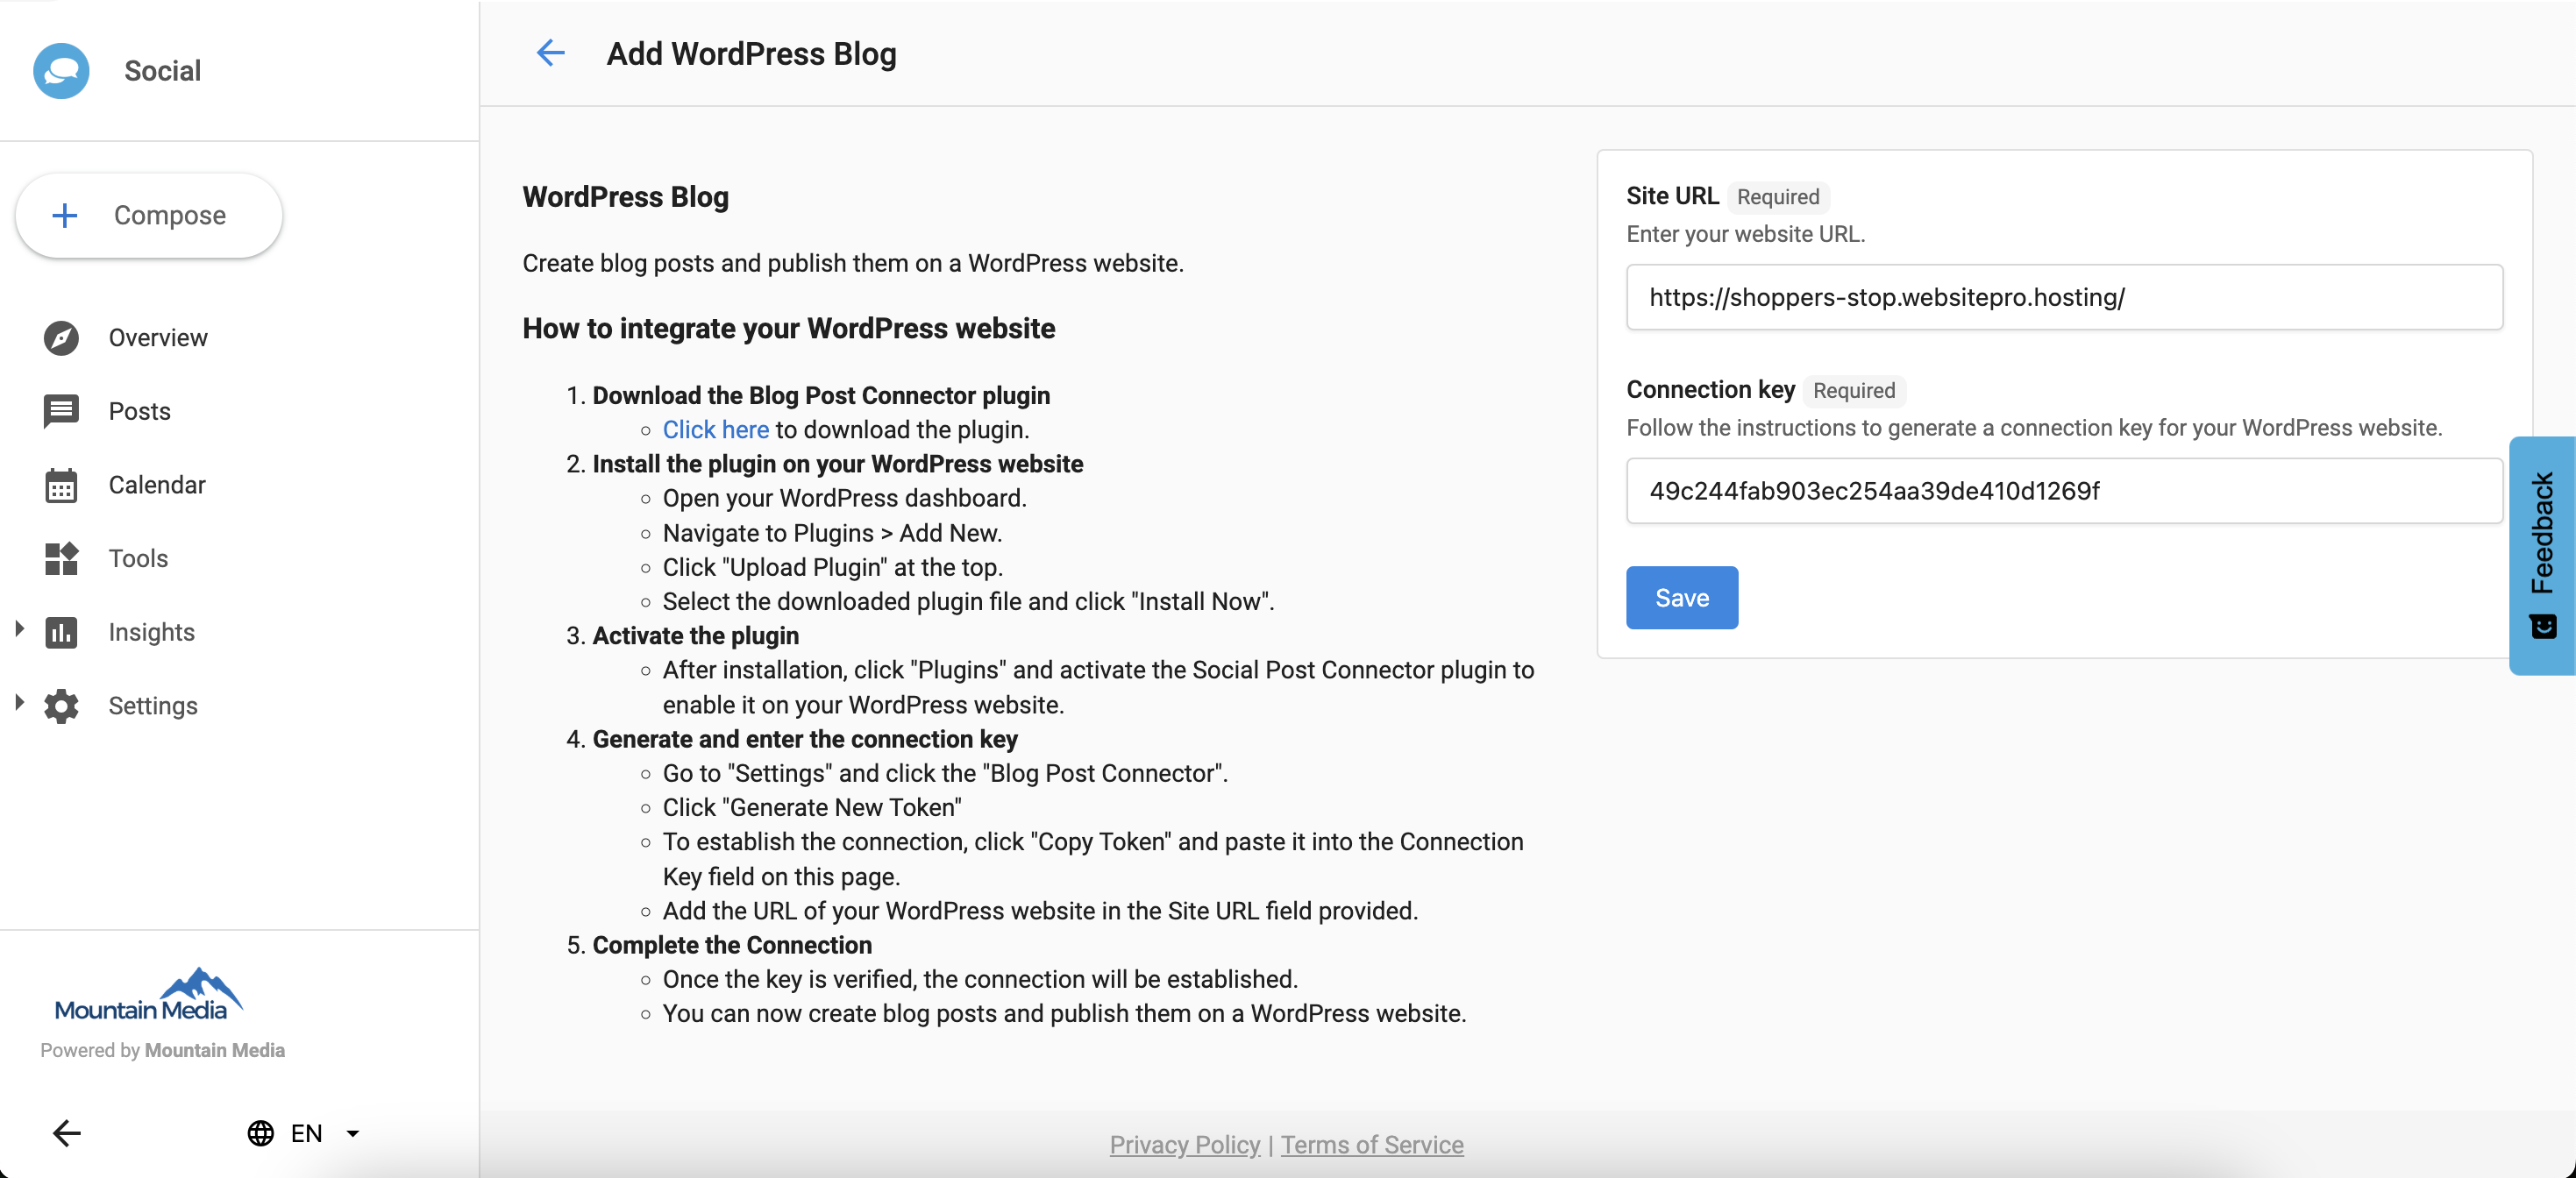
Task: Click the 'WordPress Blog' section heading
Action: point(626,197)
